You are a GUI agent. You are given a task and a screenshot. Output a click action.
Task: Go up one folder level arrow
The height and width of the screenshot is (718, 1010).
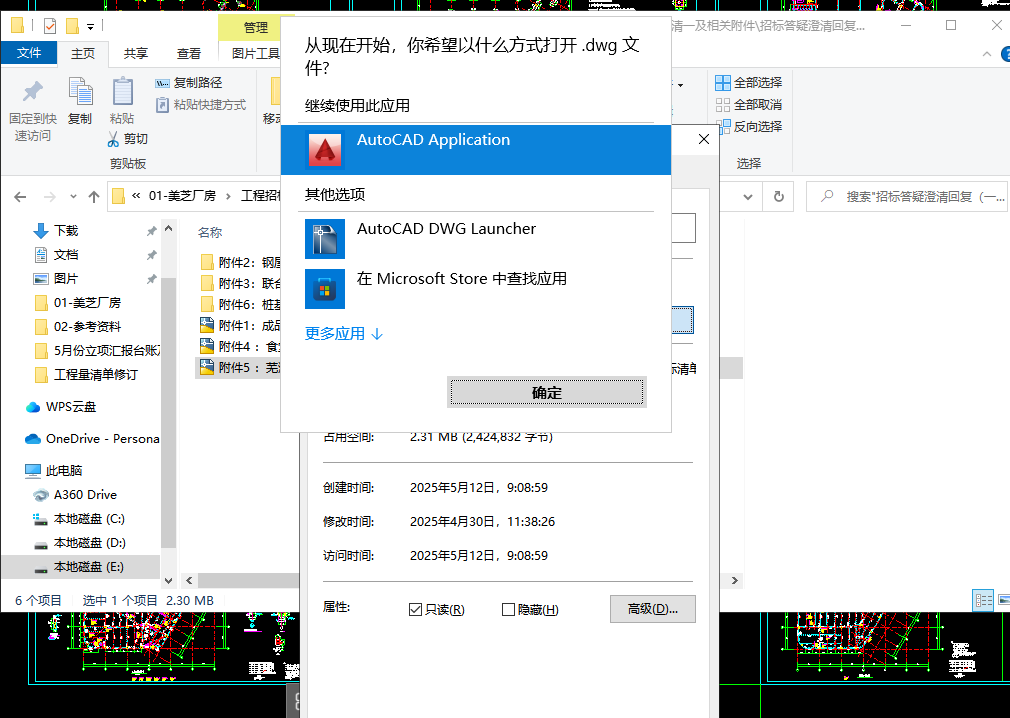pyautogui.click(x=94, y=196)
